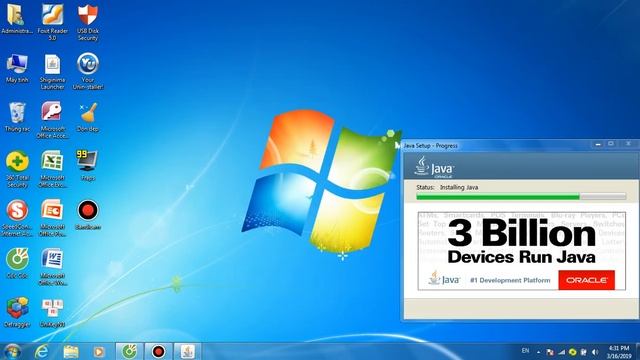
Task: Open Internet Explorer from the taskbar
Action: (41, 351)
